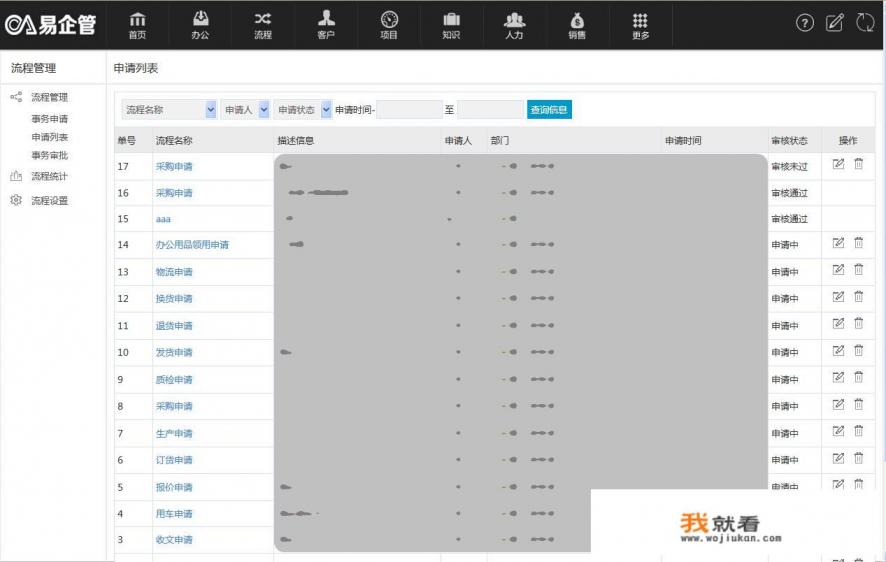Viewport: 886px width, 562px height.
Task: Open 申请列表 in the sidebar
Action: click(50, 137)
